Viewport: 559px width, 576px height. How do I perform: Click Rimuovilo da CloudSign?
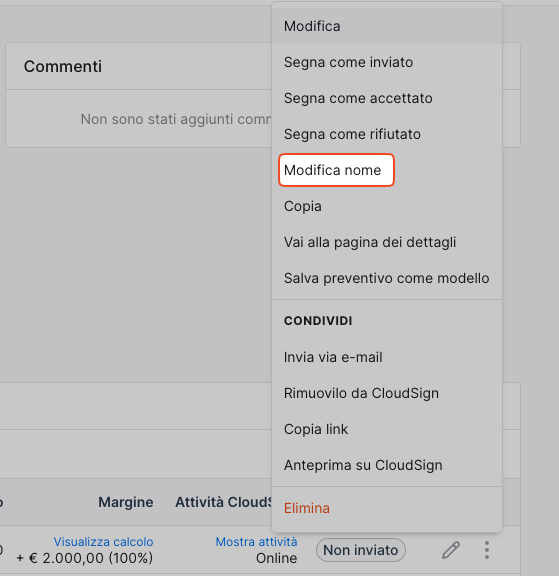[387, 393]
